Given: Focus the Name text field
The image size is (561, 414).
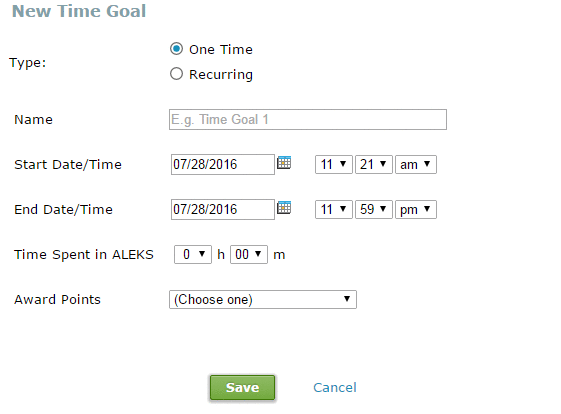Looking at the screenshot, I should (308, 120).
